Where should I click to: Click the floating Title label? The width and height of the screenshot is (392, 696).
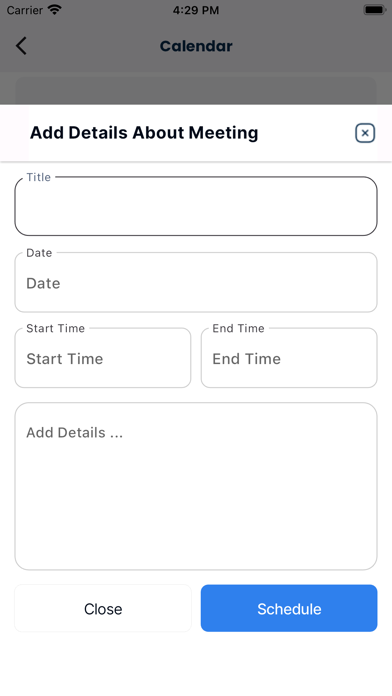click(39, 177)
